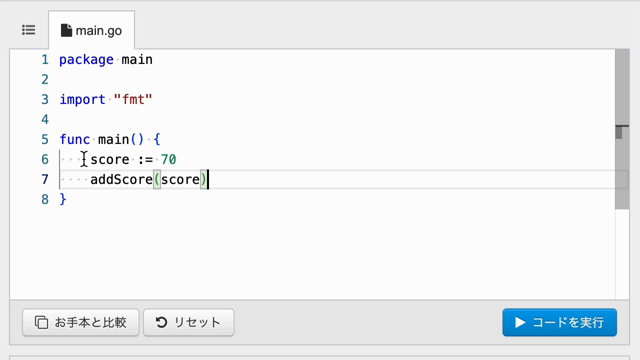Click the 'func' keyword on line 5
The image size is (640, 360).
(75, 140)
